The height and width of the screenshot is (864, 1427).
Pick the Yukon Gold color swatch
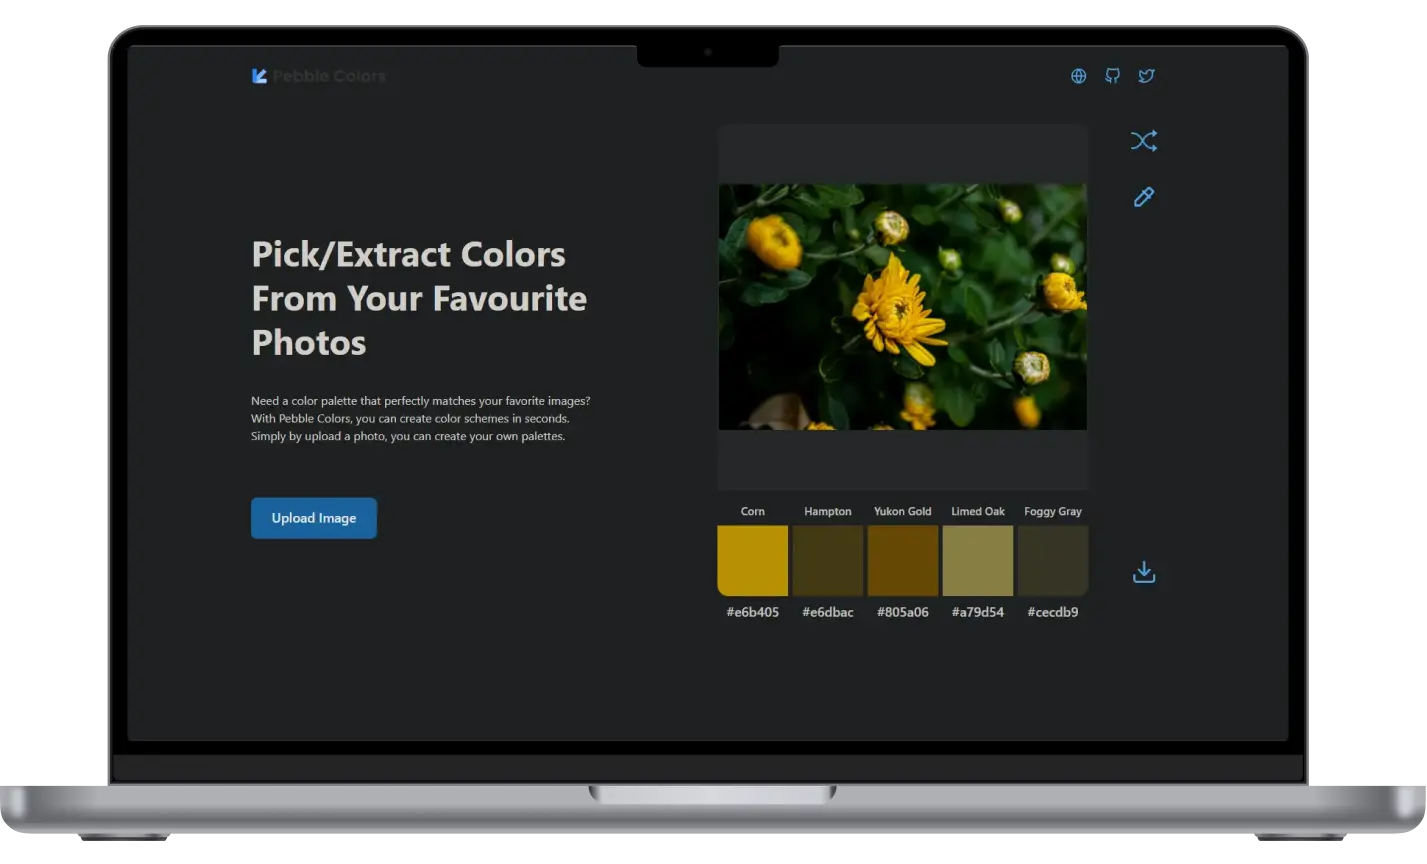coord(902,561)
